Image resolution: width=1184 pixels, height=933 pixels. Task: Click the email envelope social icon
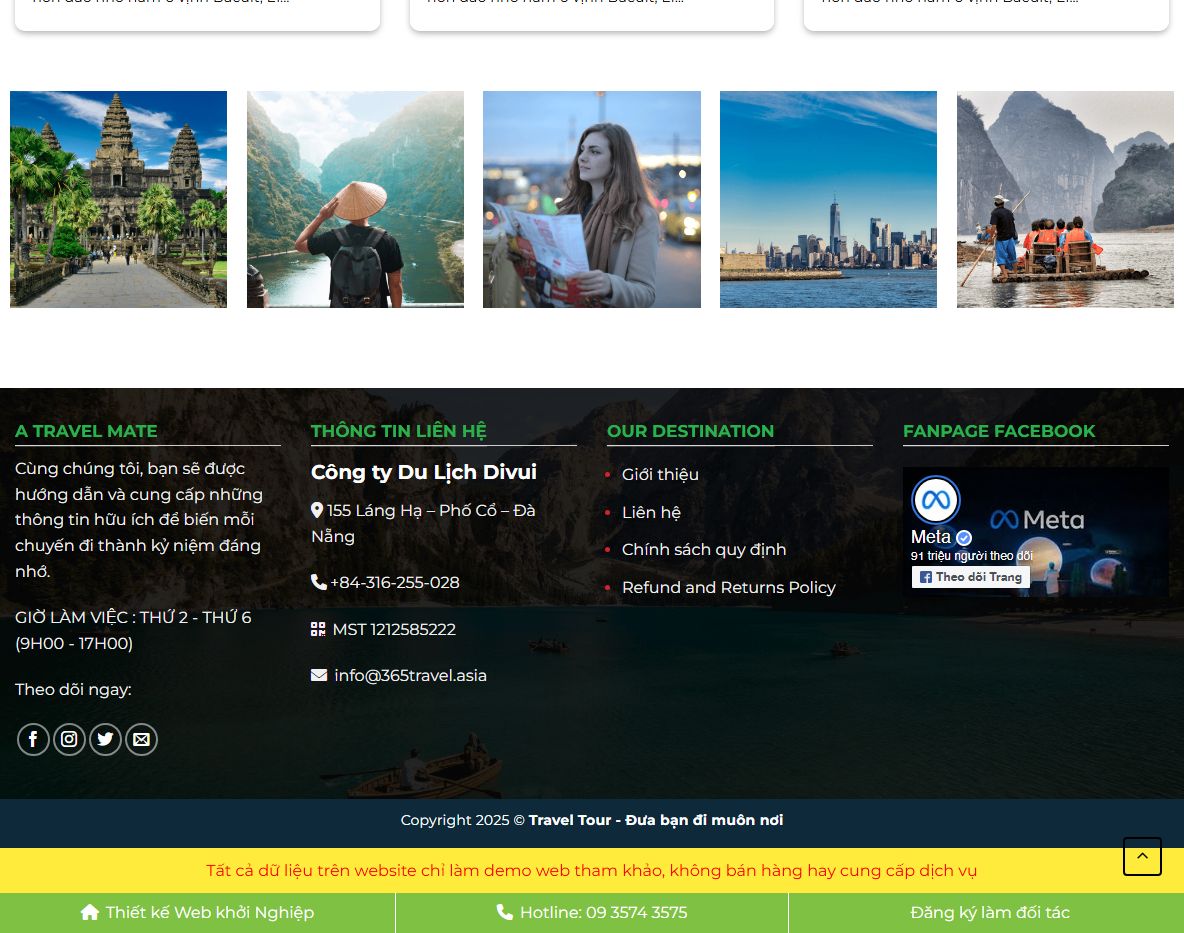[141, 739]
